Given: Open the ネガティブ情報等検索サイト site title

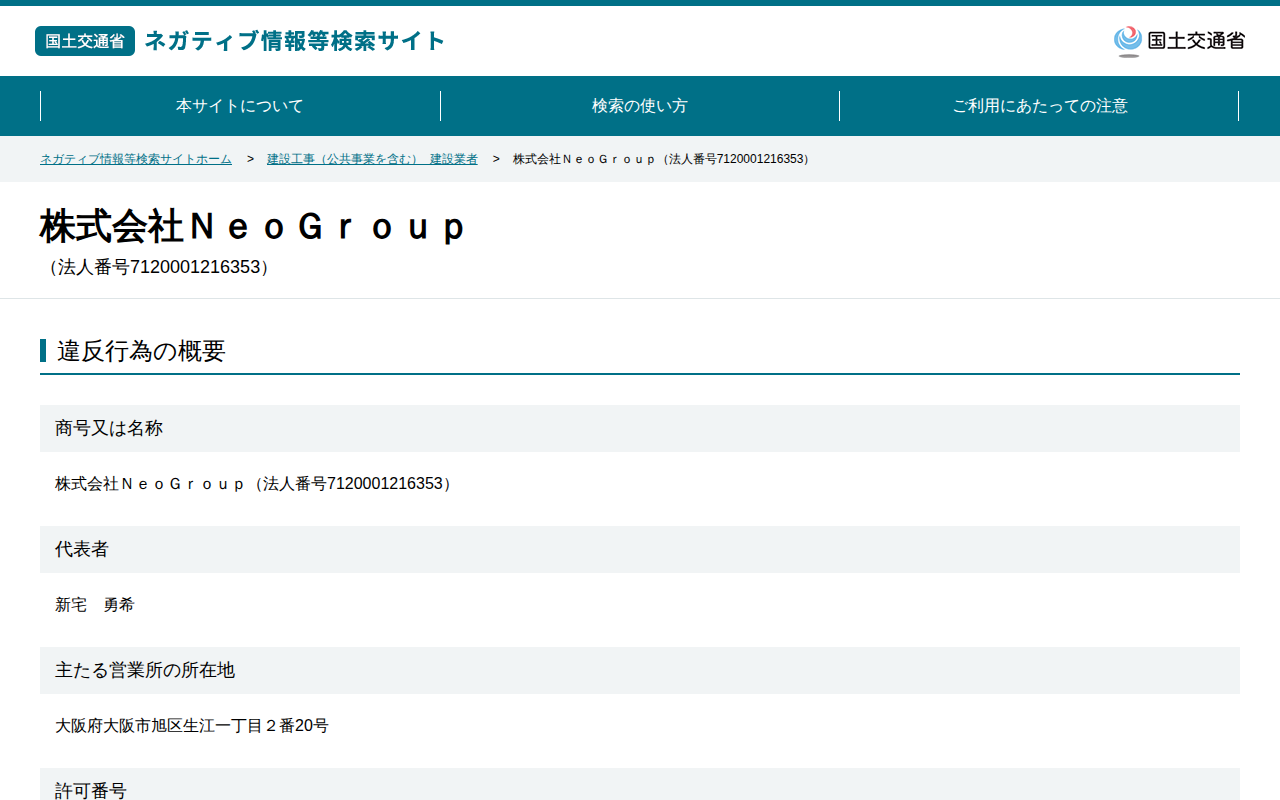Looking at the screenshot, I should click(x=295, y=41).
